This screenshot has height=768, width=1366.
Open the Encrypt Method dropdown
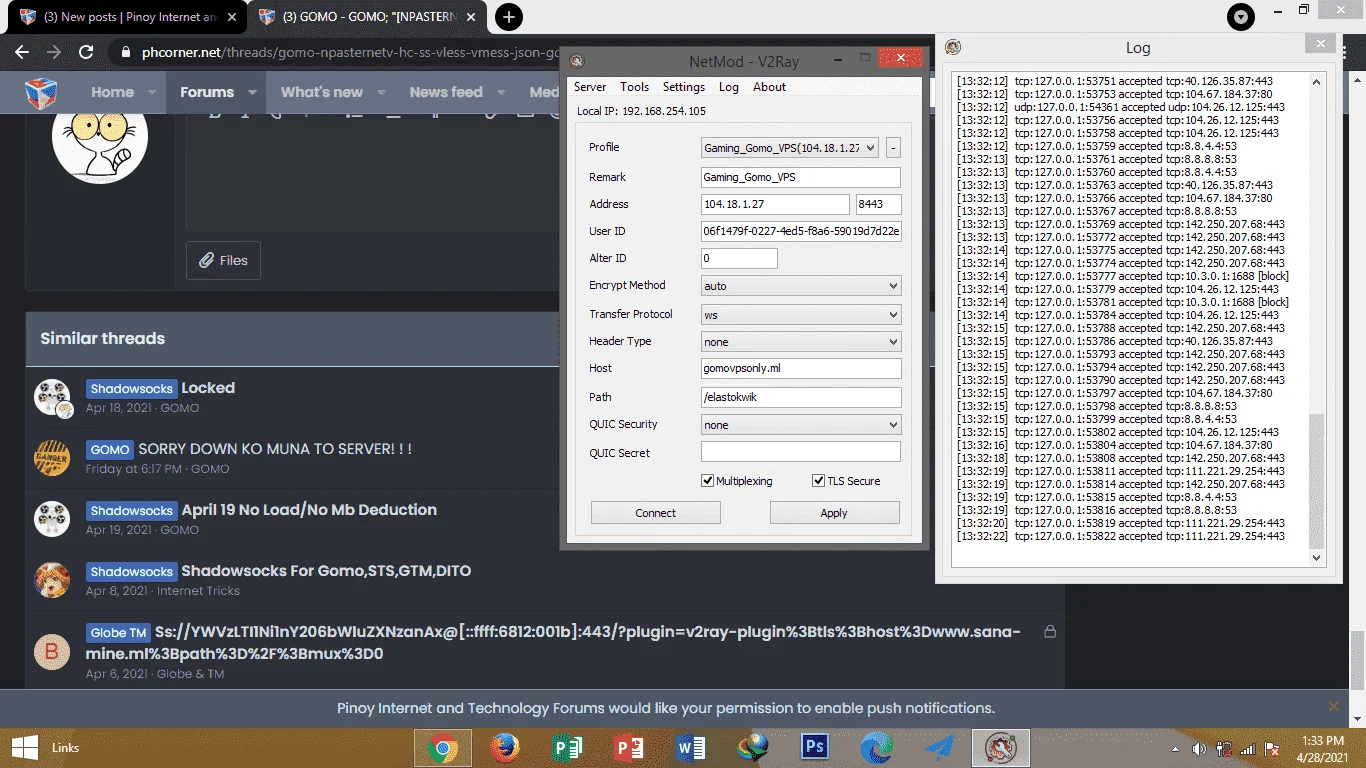point(801,286)
